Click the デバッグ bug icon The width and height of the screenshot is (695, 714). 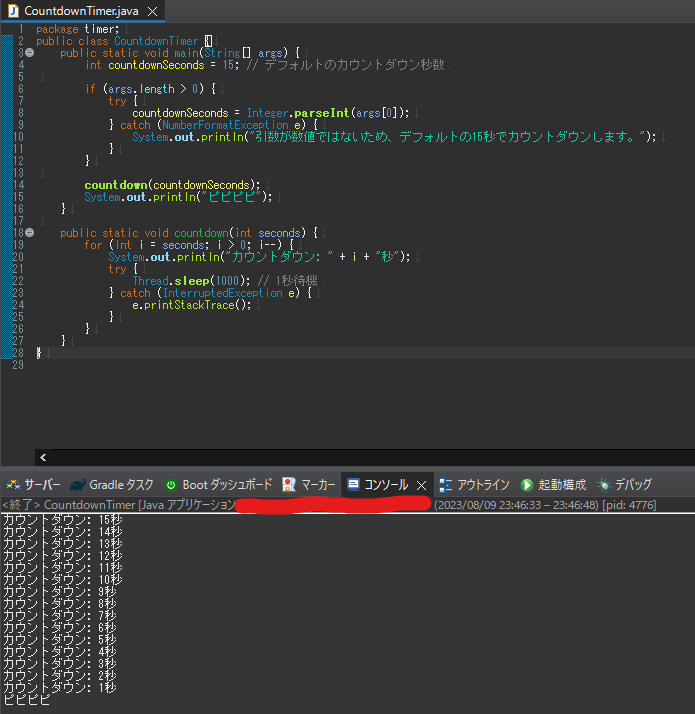[x=603, y=485]
